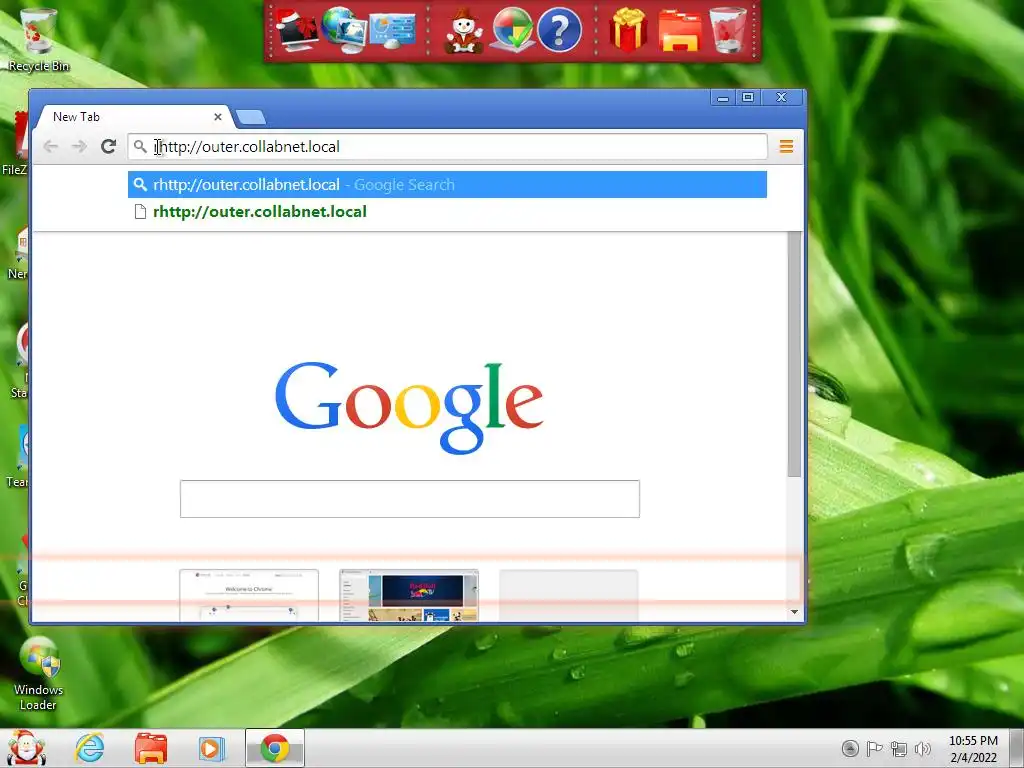Image resolution: width=1024 pixels, height=768 pixels.
Task: Open the Red Bull site thumbnail
Action: click(x=409, y=595)
